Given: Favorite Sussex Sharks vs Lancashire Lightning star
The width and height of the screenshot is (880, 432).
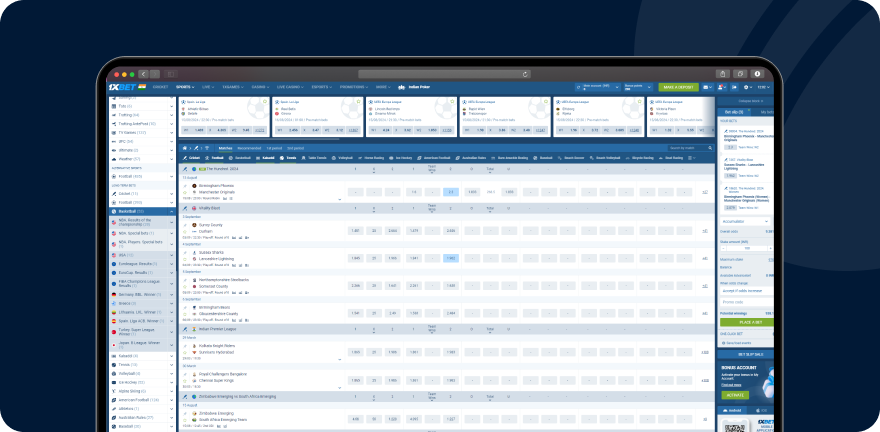Looking at the screenshot, I should (185, 259).
